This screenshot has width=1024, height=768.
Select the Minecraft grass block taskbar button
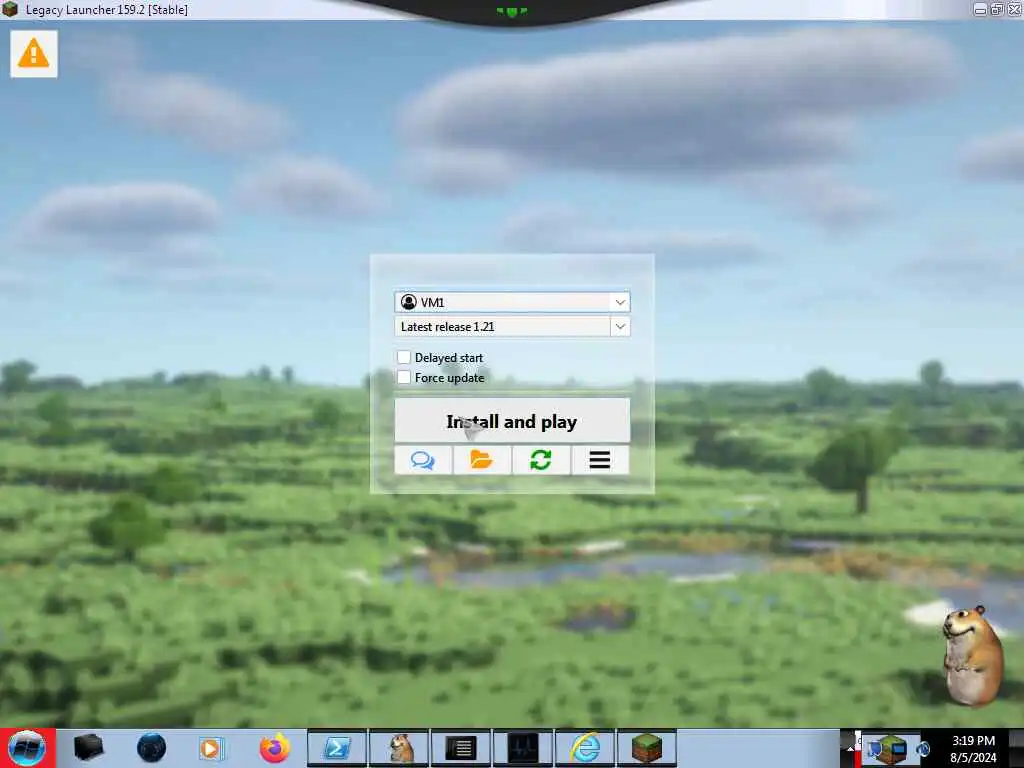point(647,748)
